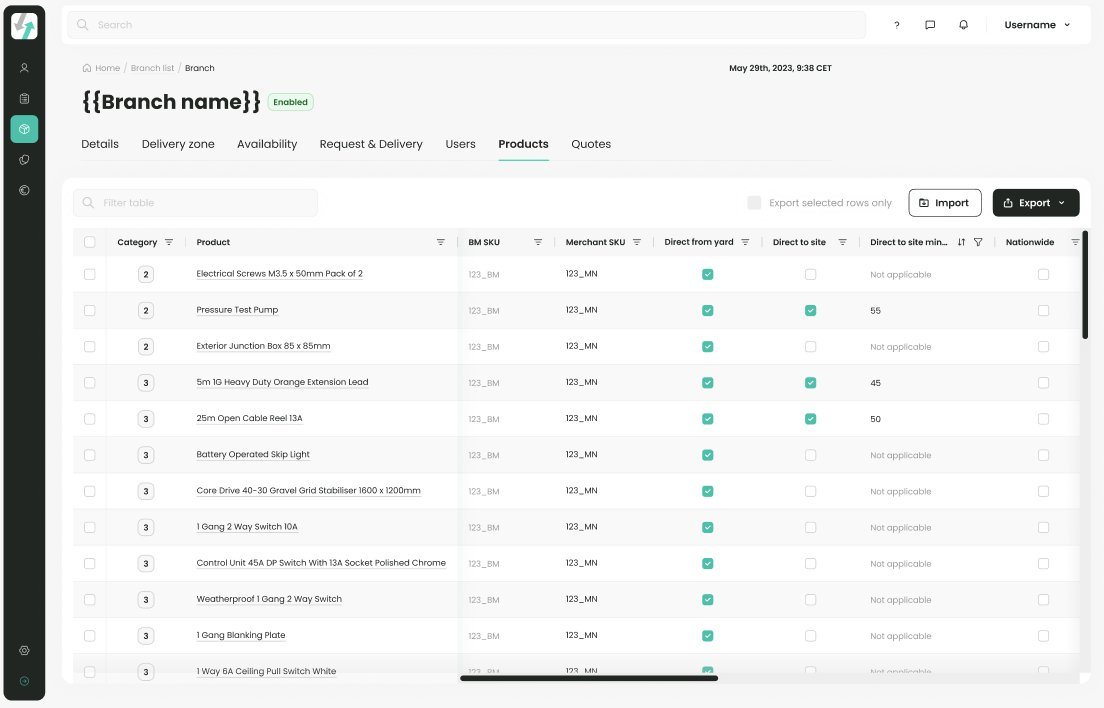Screen dimensions: 1104x708
Task: Open the filter icon on the Product column
Action: [440, 241]
